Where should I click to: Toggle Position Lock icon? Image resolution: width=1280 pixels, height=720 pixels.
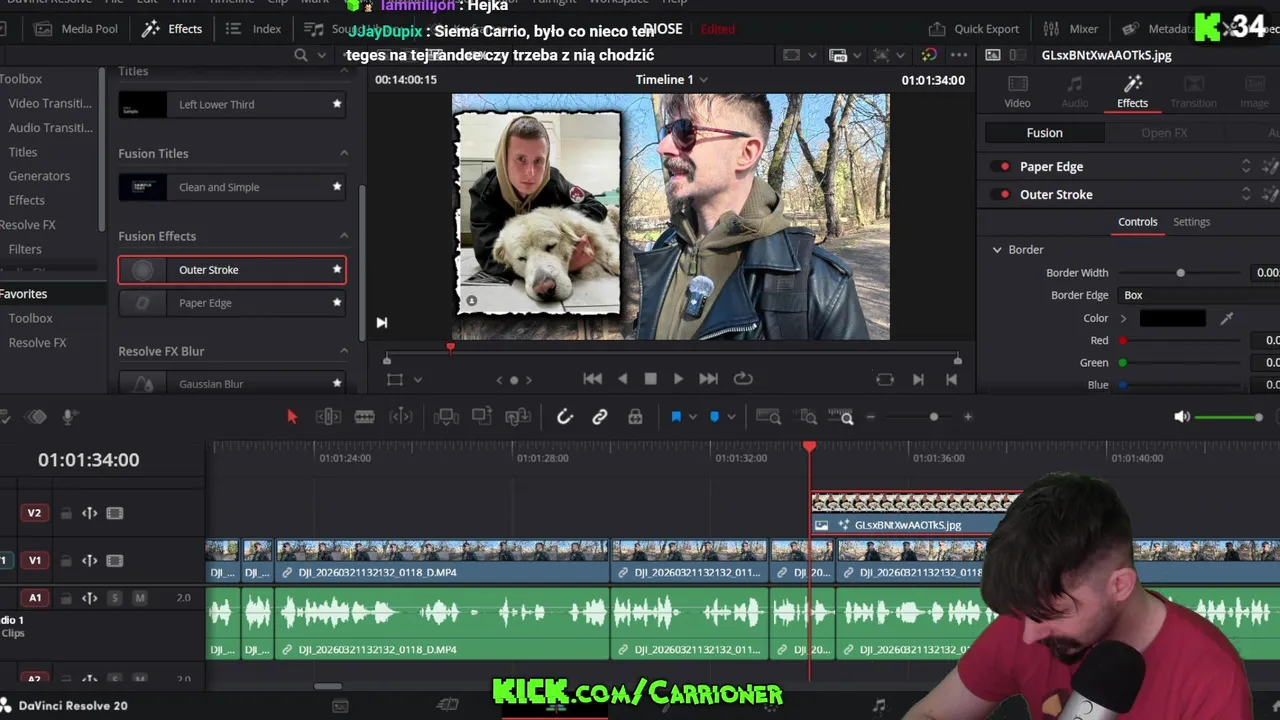click(x=635, y=417)
